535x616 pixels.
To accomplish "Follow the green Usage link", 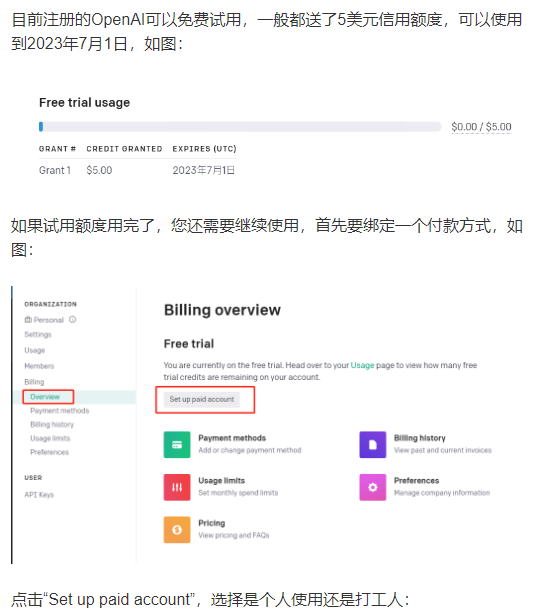I will pos(362,365).
